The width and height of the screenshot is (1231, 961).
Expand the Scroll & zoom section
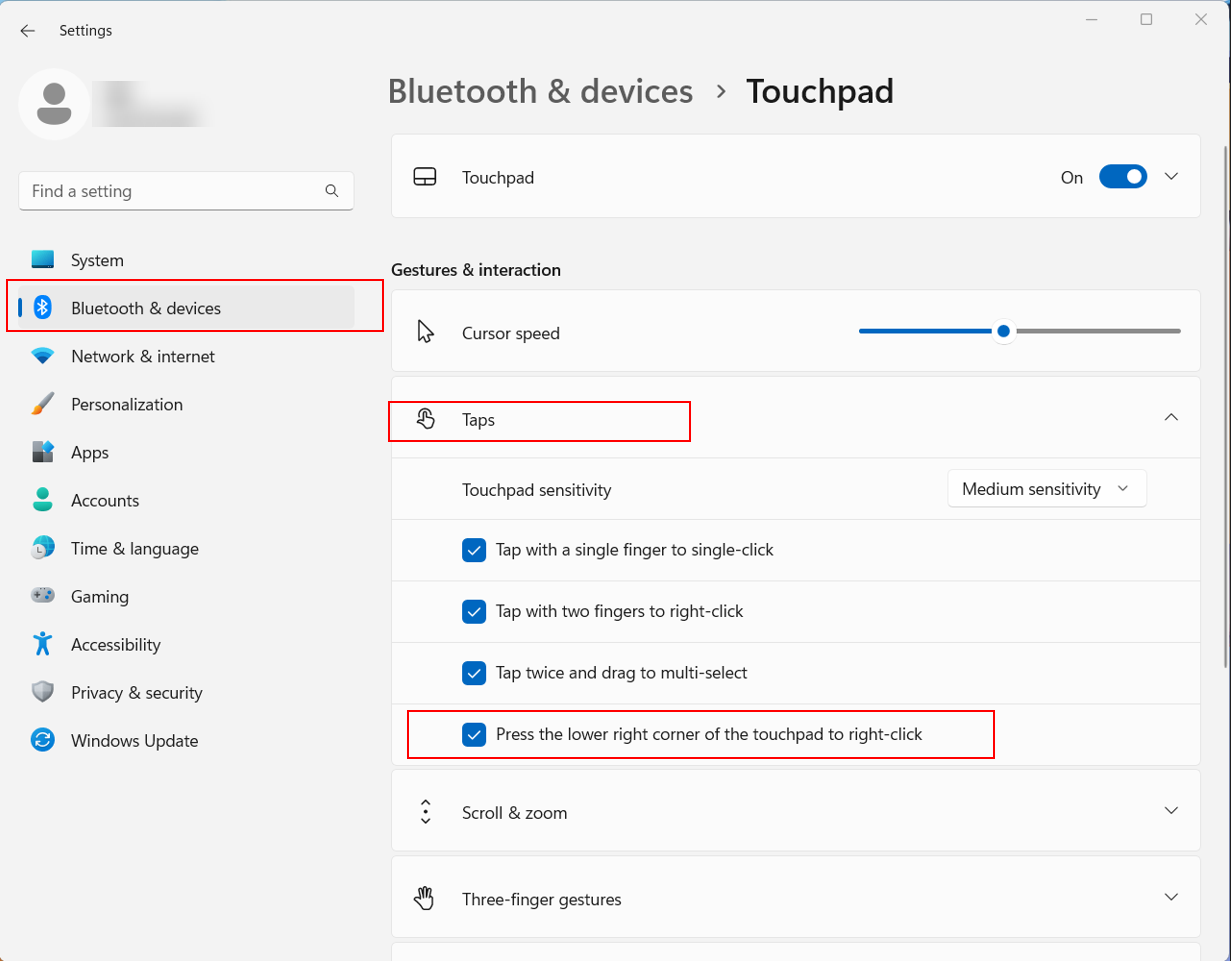[x=1171, y=811]
